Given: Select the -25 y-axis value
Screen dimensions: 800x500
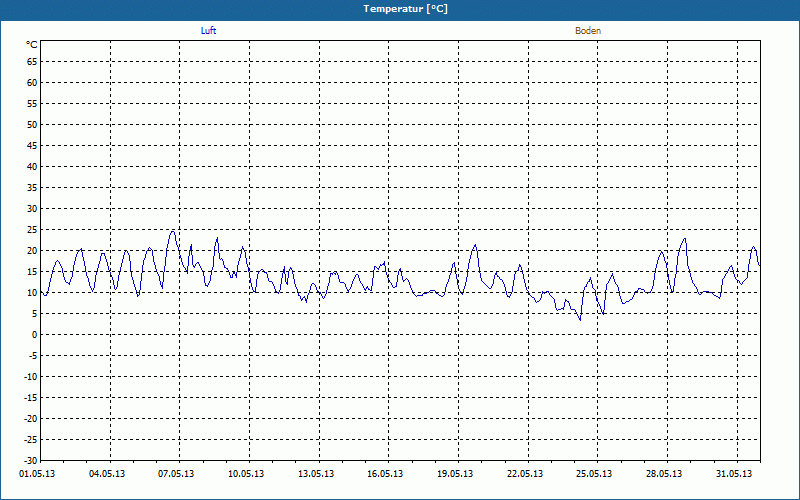Looking at the screenshot, I should click(31, 440).
